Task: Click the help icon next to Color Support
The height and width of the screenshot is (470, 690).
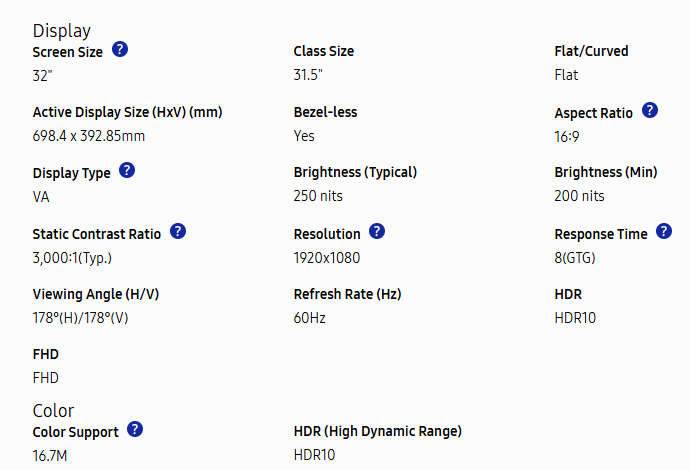Action: coord(135,429)
